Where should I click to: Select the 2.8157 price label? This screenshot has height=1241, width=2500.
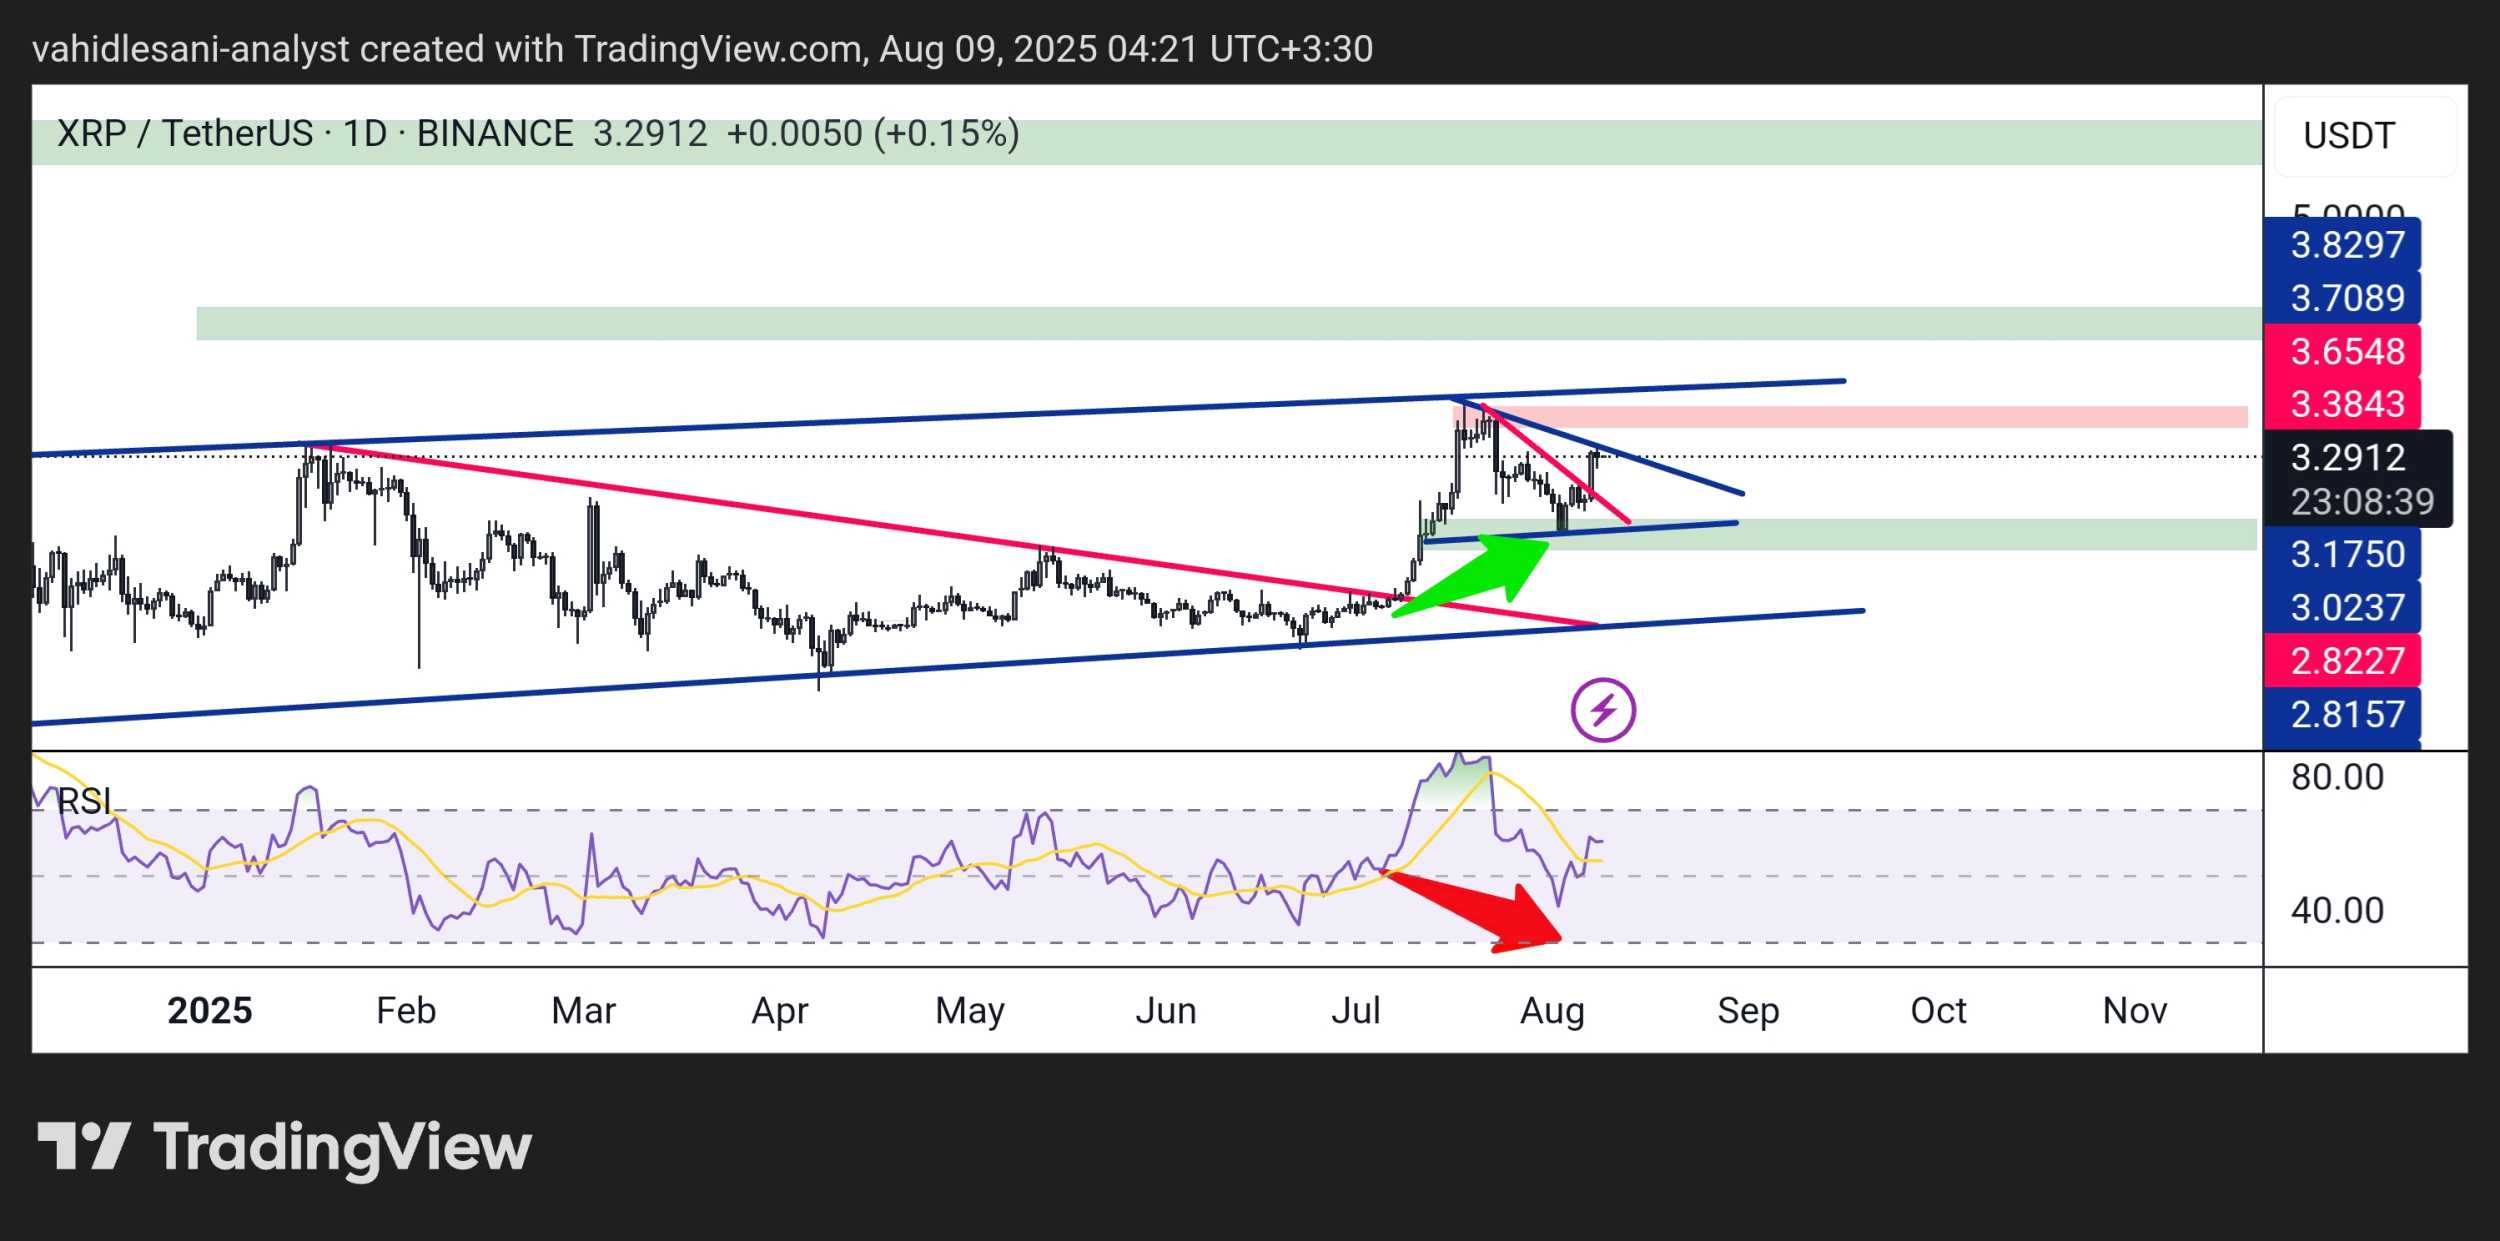[x=2346, y=714]
